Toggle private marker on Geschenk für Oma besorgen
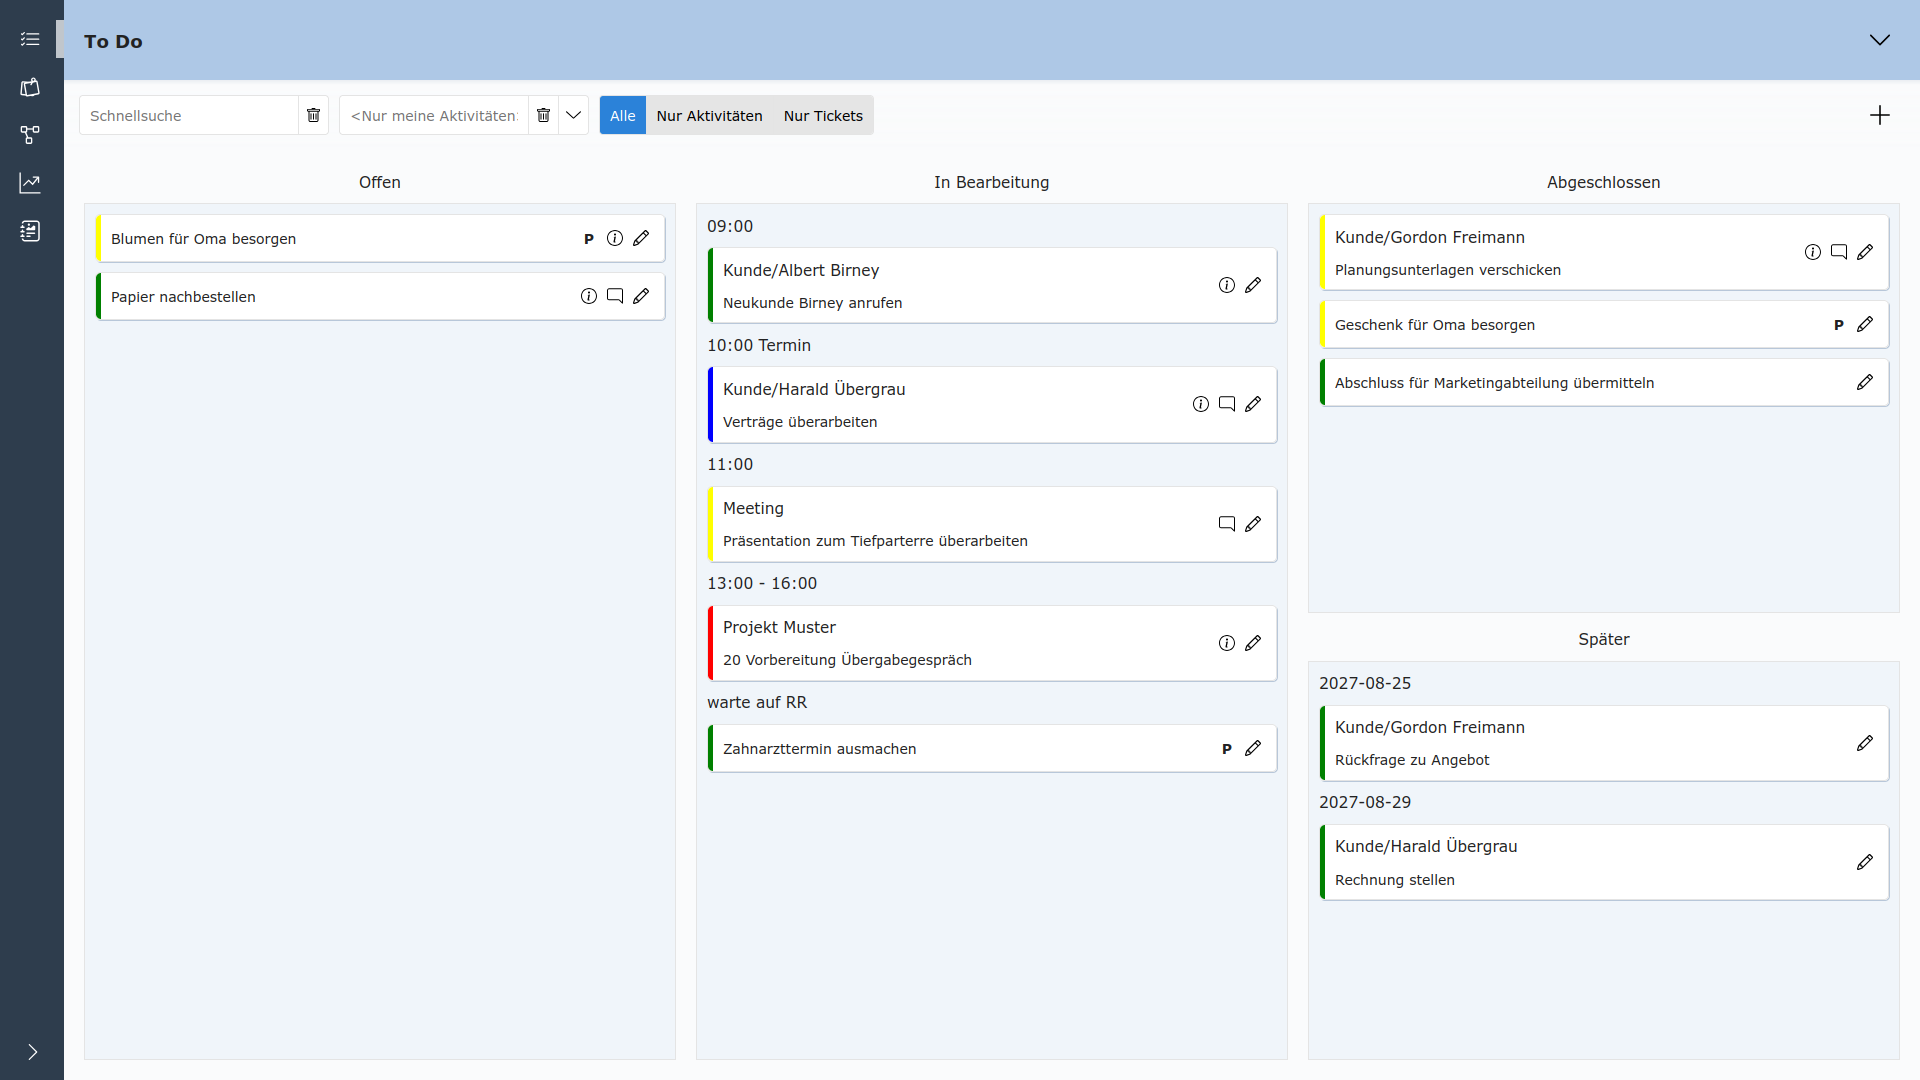 pos(1839,325)
